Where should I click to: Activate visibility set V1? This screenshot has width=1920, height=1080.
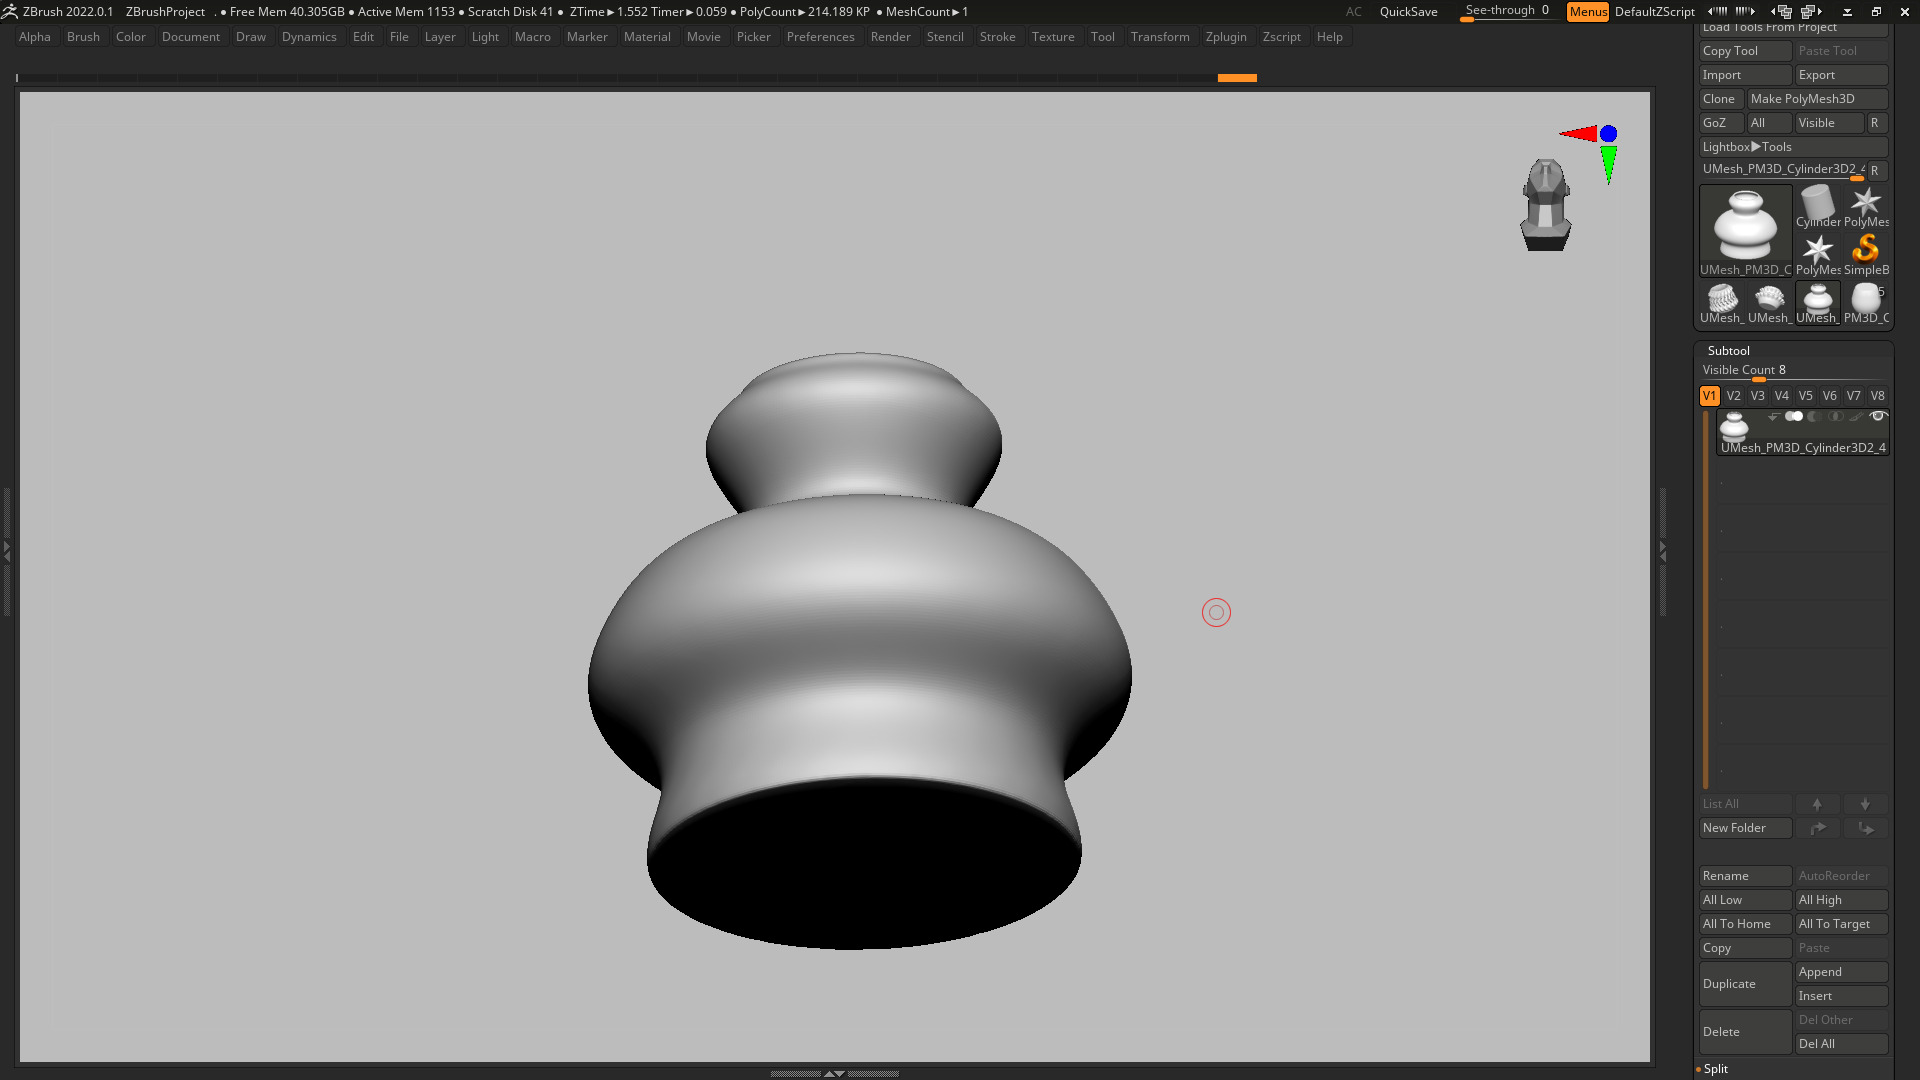point(1709,396)
